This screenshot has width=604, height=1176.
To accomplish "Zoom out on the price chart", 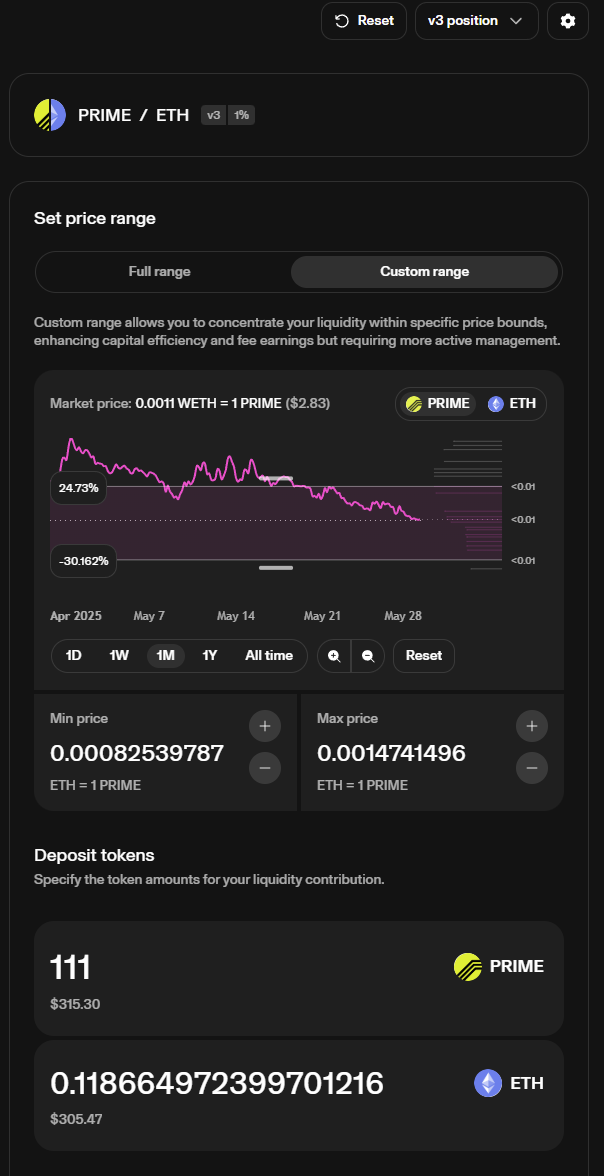I will tap(368, 656).
